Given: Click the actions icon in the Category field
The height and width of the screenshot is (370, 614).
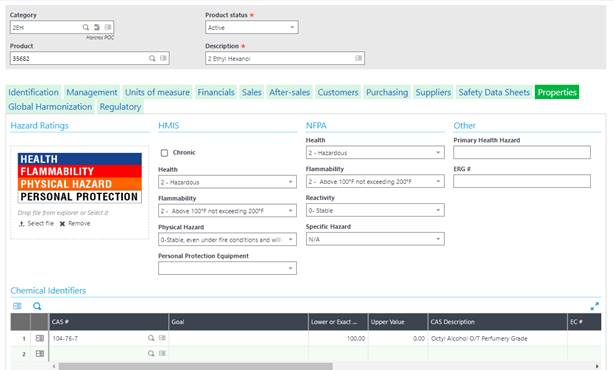Looking at the screenshot, I should click(x=108, y=27).
